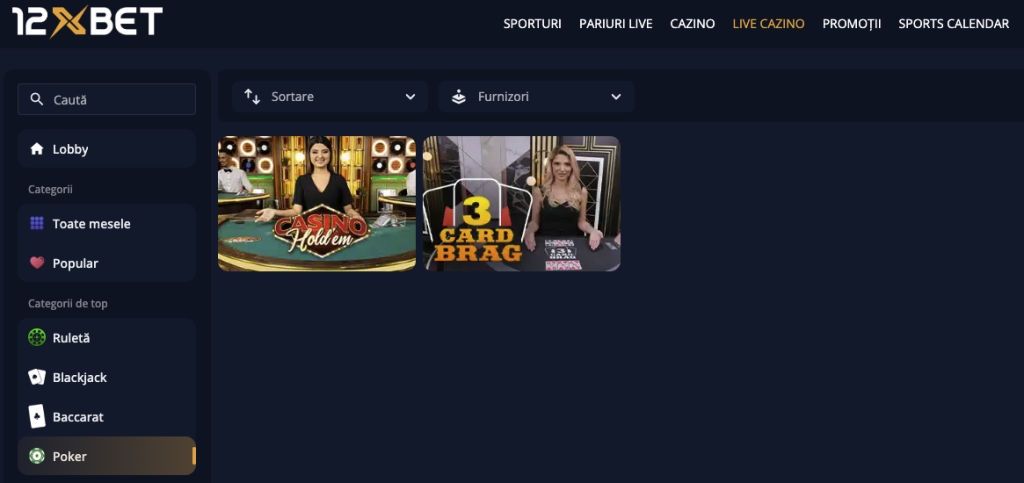This screenshot has width=1024, height=483.
Task: Click the Lobby home icon
Action: 37,149
